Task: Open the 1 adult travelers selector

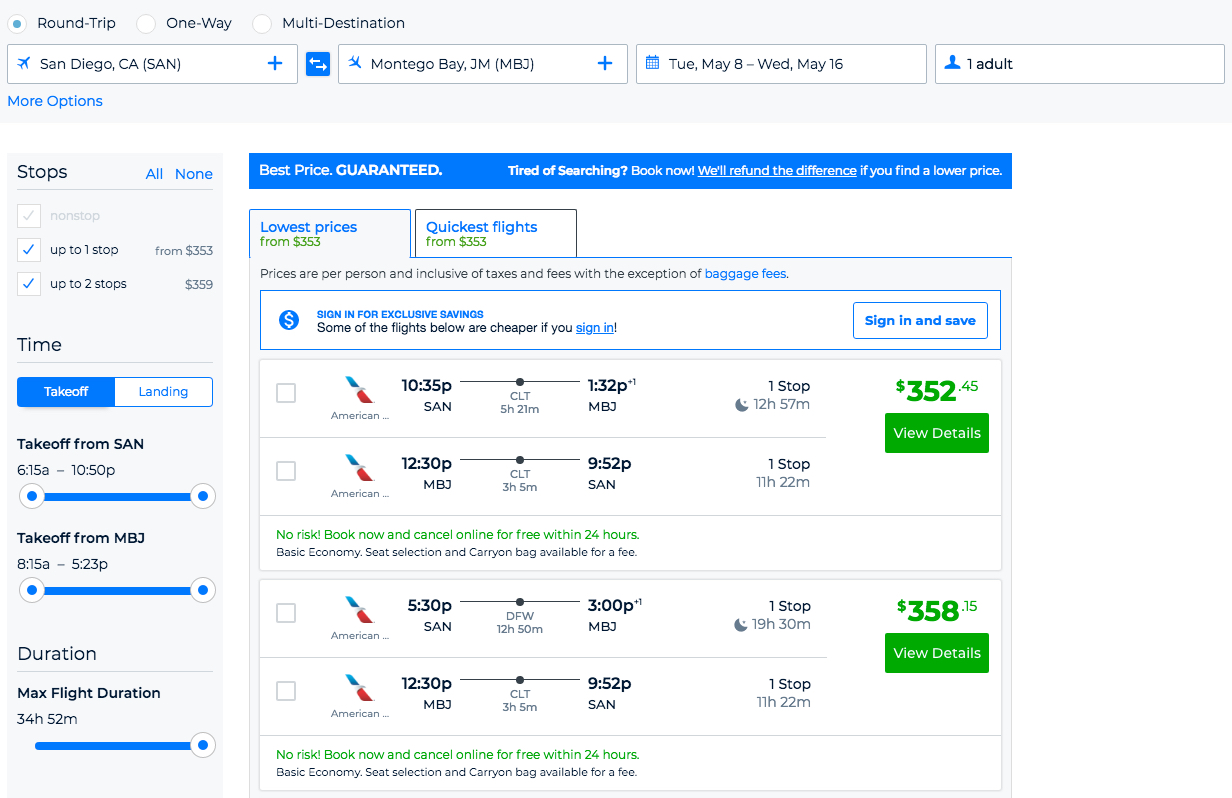Action: click(1080, 64)
